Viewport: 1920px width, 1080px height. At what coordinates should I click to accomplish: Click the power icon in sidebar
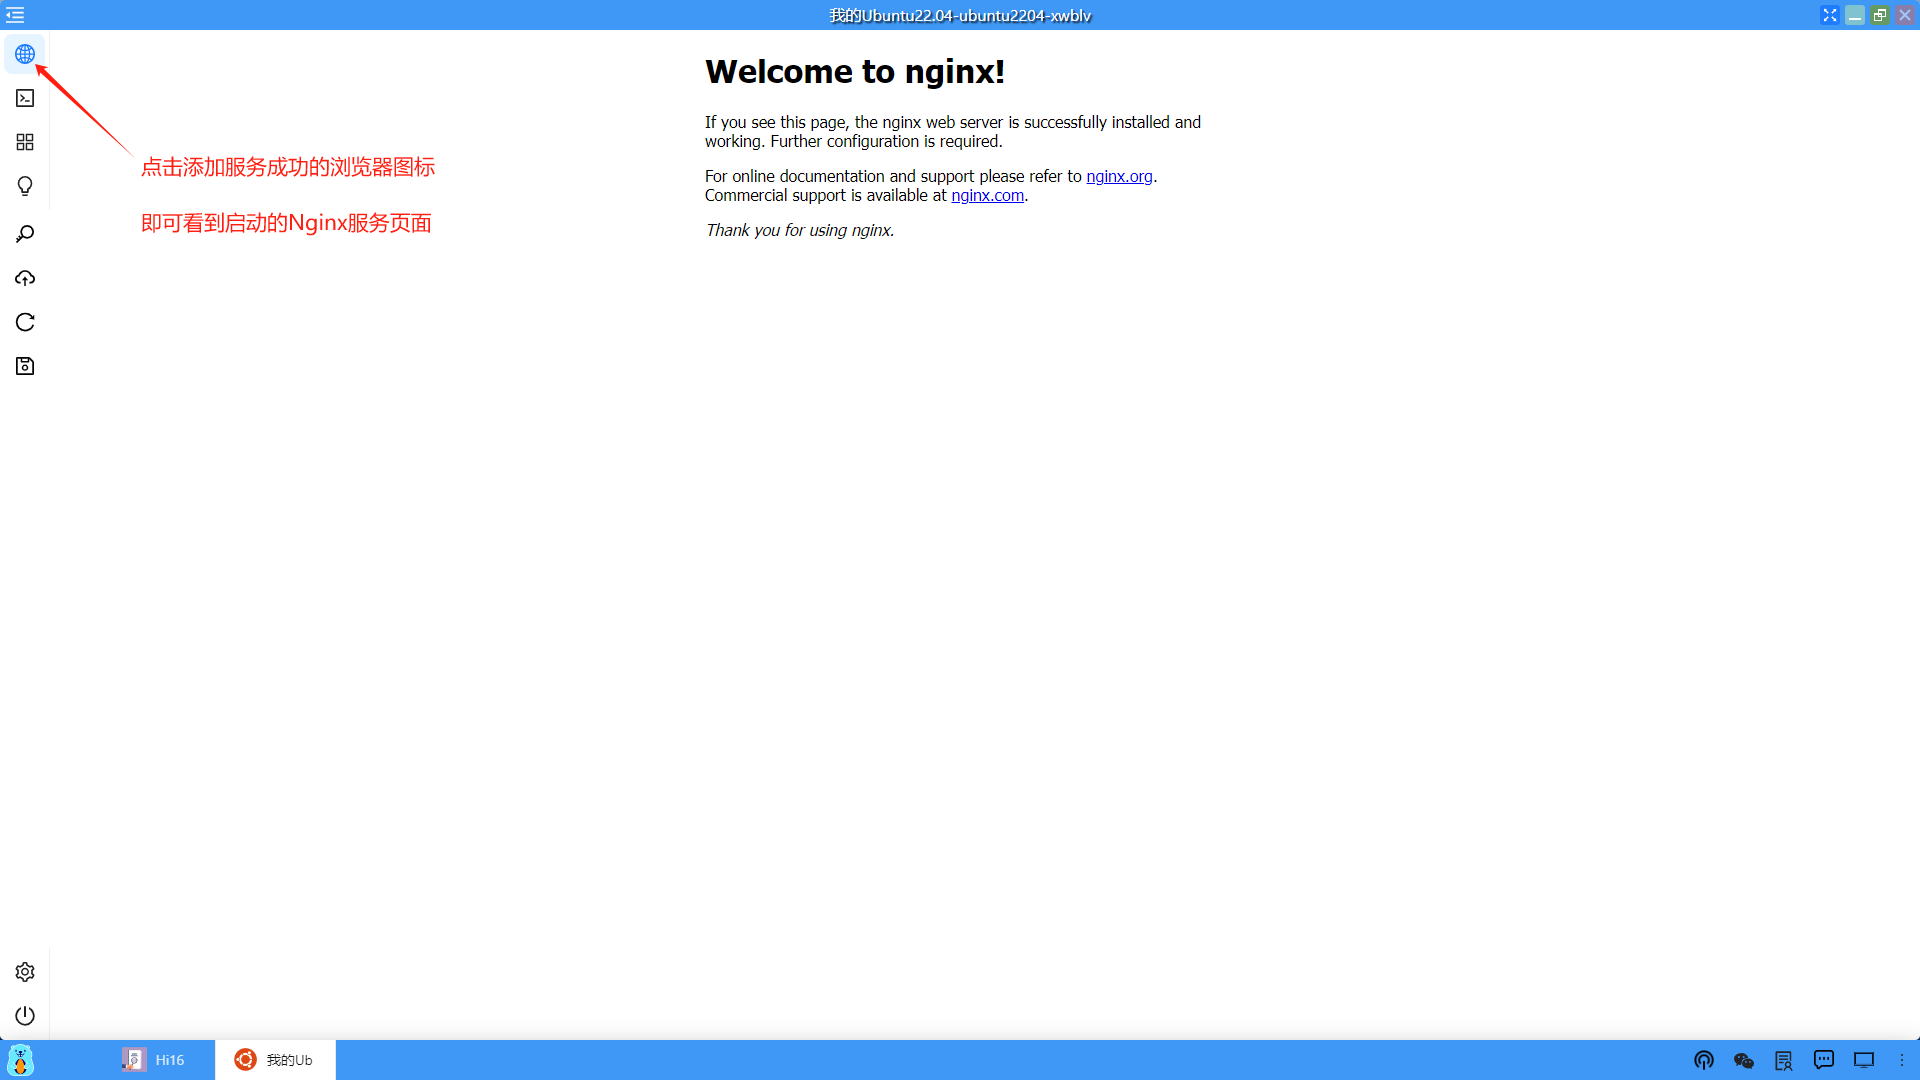(25, 1016)
